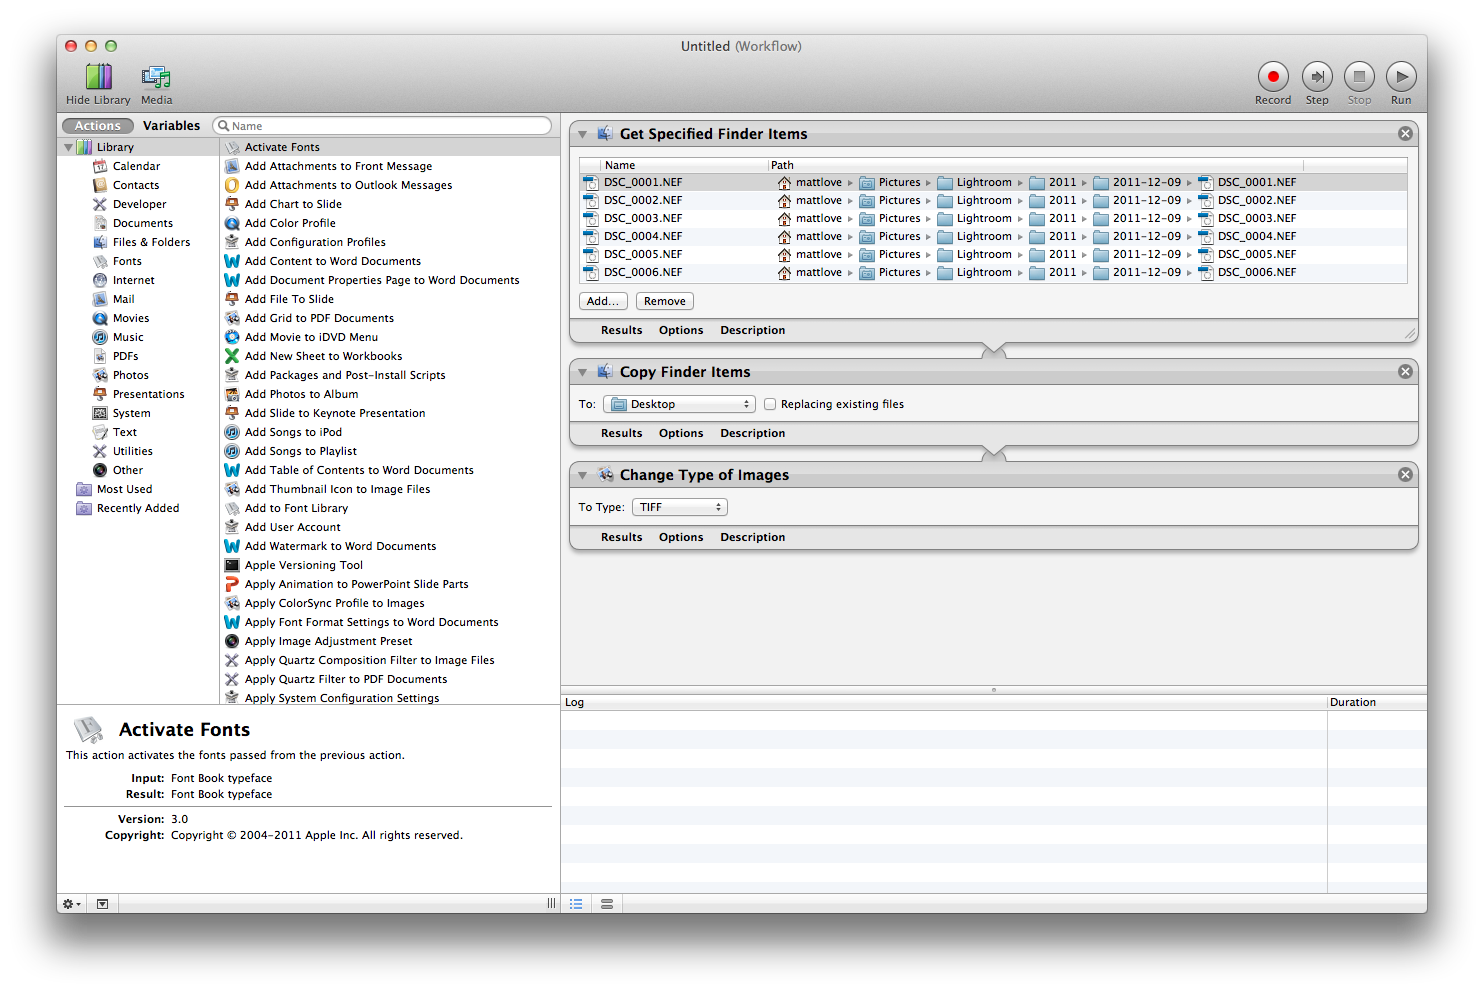This screenshot has width=1484, height=992.
Task: Show the variables list view
Action: (606, 903)
